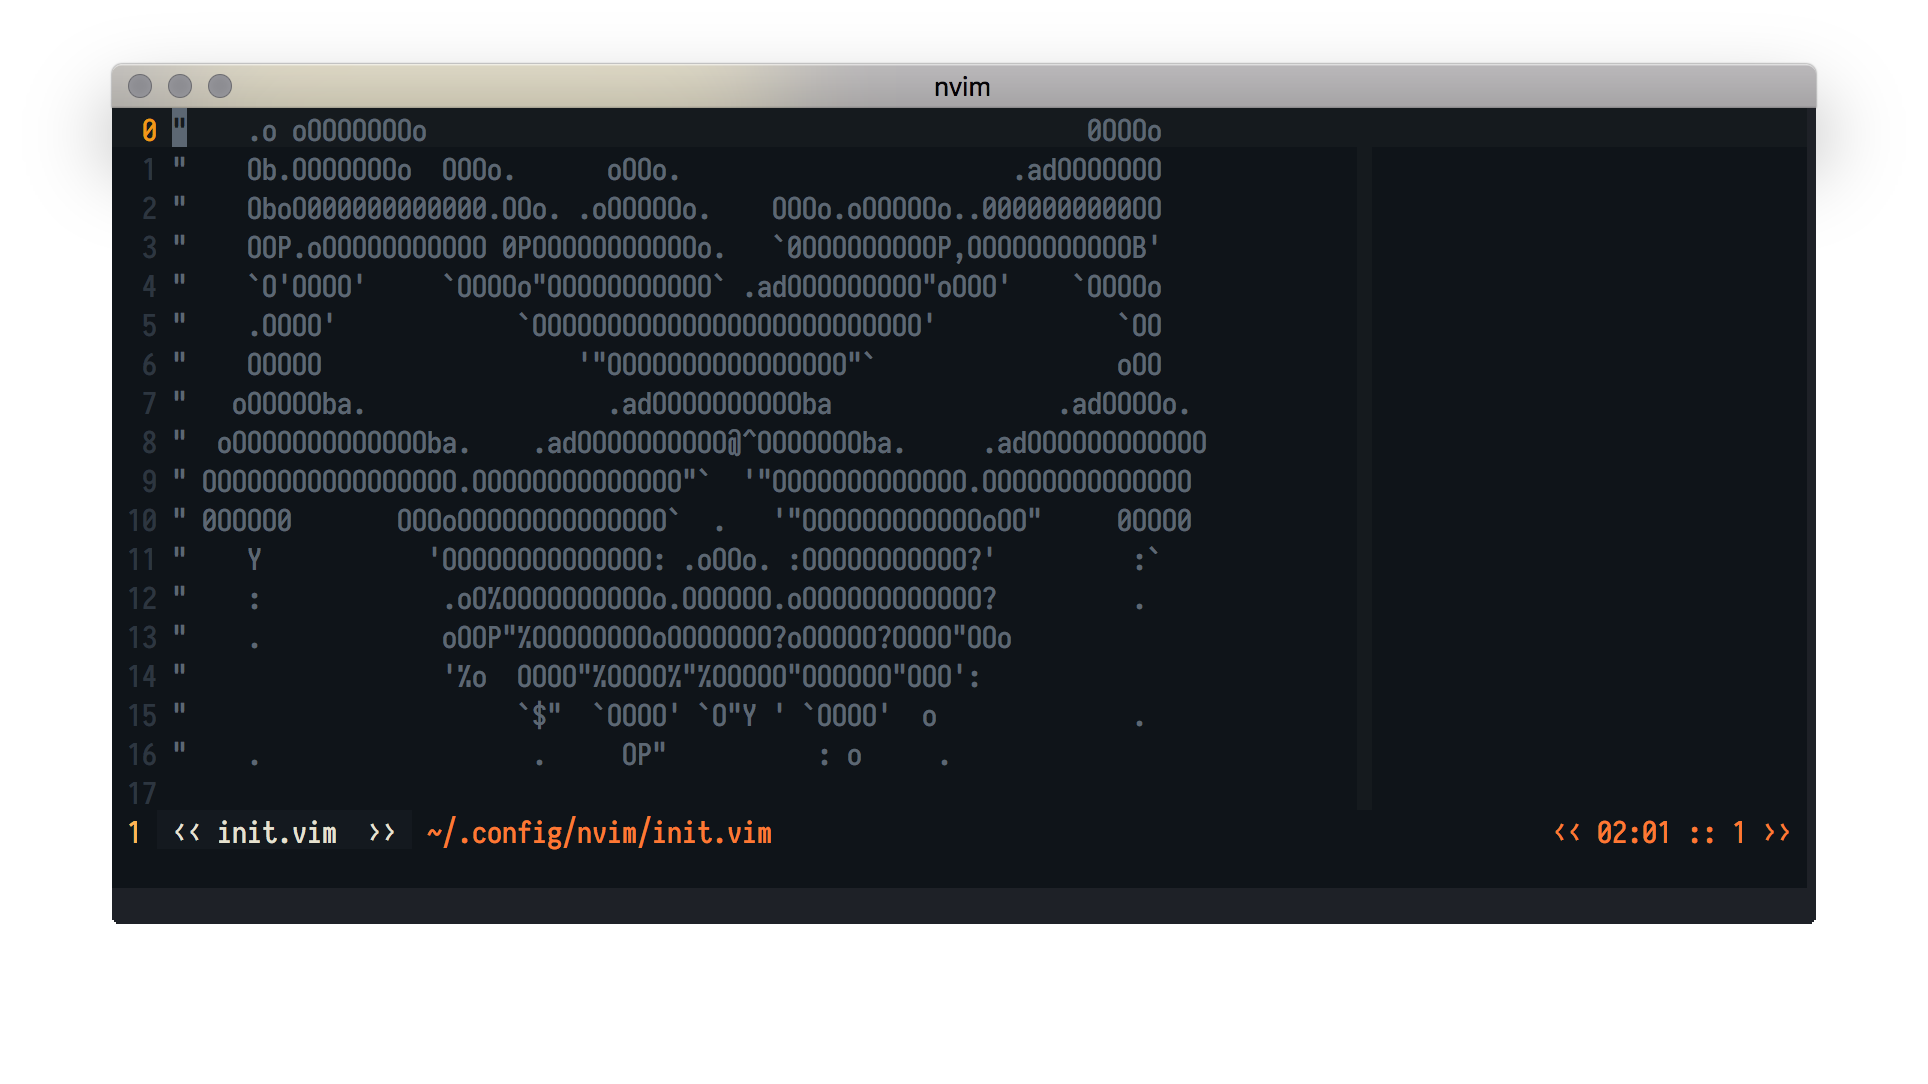Click the :: separator in statusline position
The width and height of the screenshot is (1928, 1084).
tap(1702, 832)
